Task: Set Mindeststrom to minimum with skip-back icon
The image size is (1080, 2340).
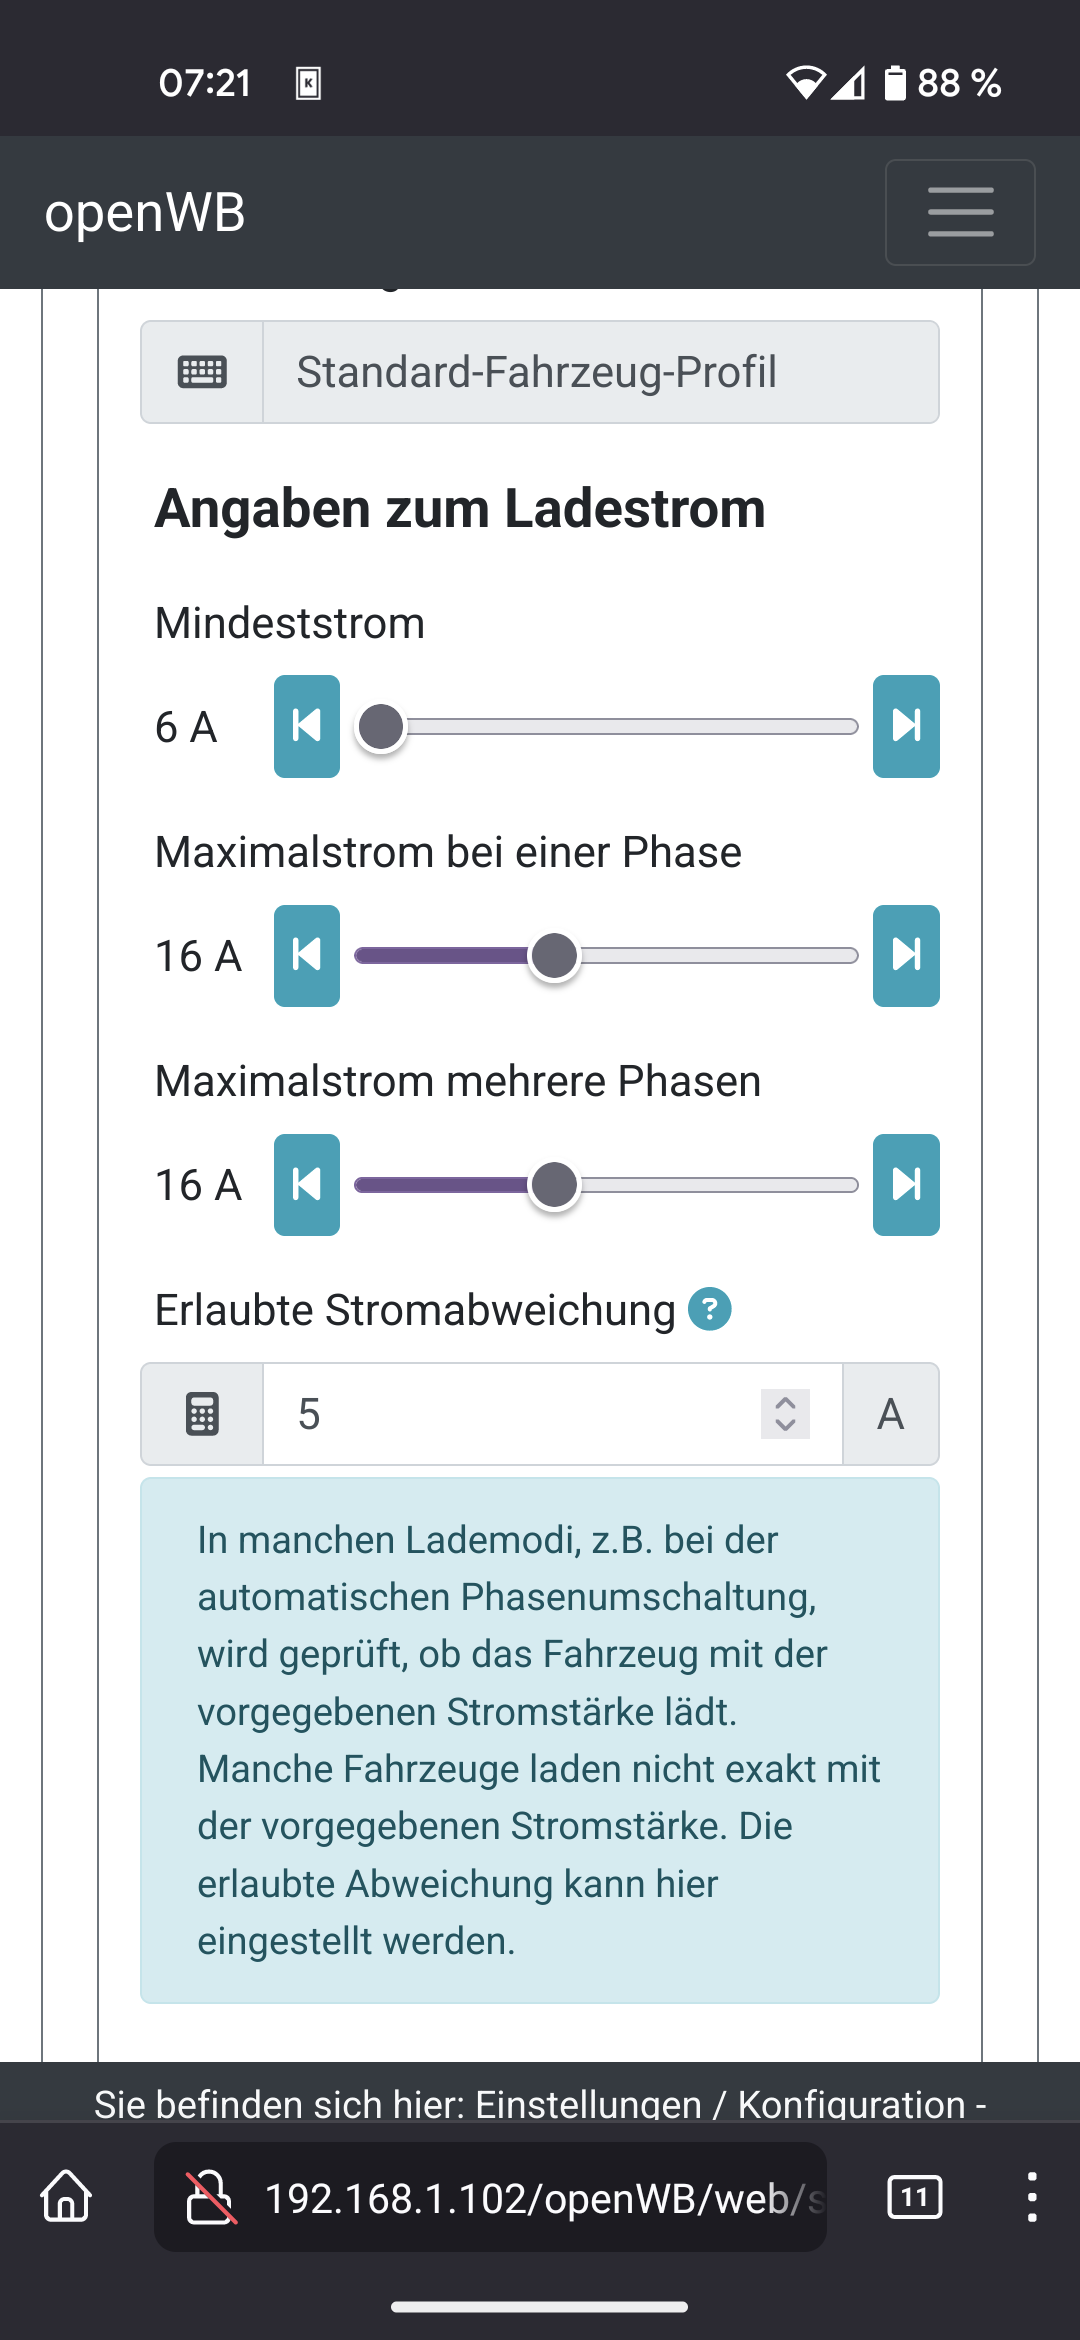Action: [x=307, y=726]
